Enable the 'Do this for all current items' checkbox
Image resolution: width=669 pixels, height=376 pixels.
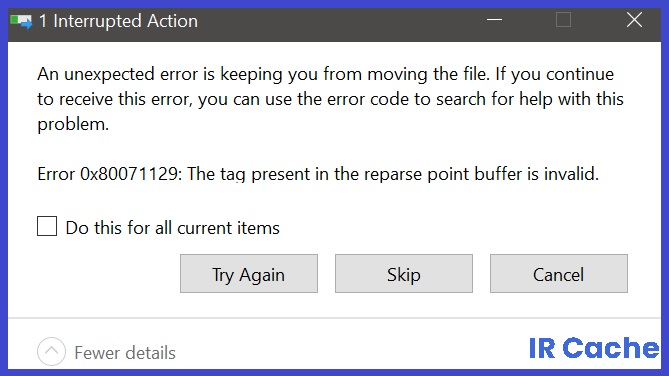pos(47,226)
